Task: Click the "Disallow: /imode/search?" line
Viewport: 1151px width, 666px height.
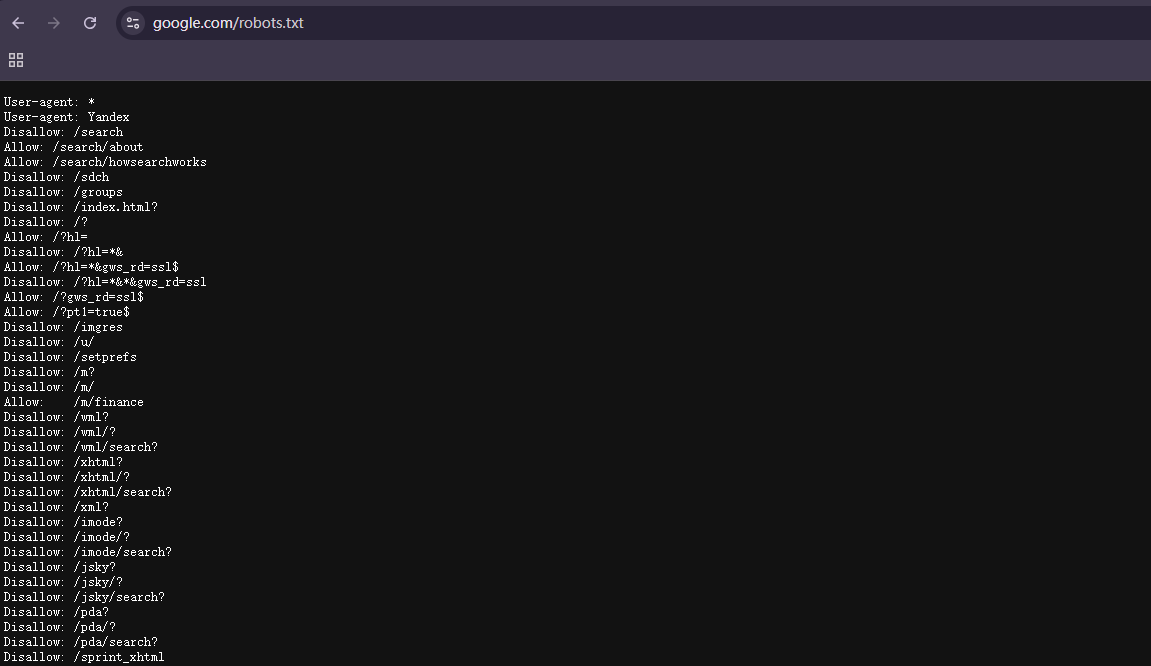Action: 87,552
